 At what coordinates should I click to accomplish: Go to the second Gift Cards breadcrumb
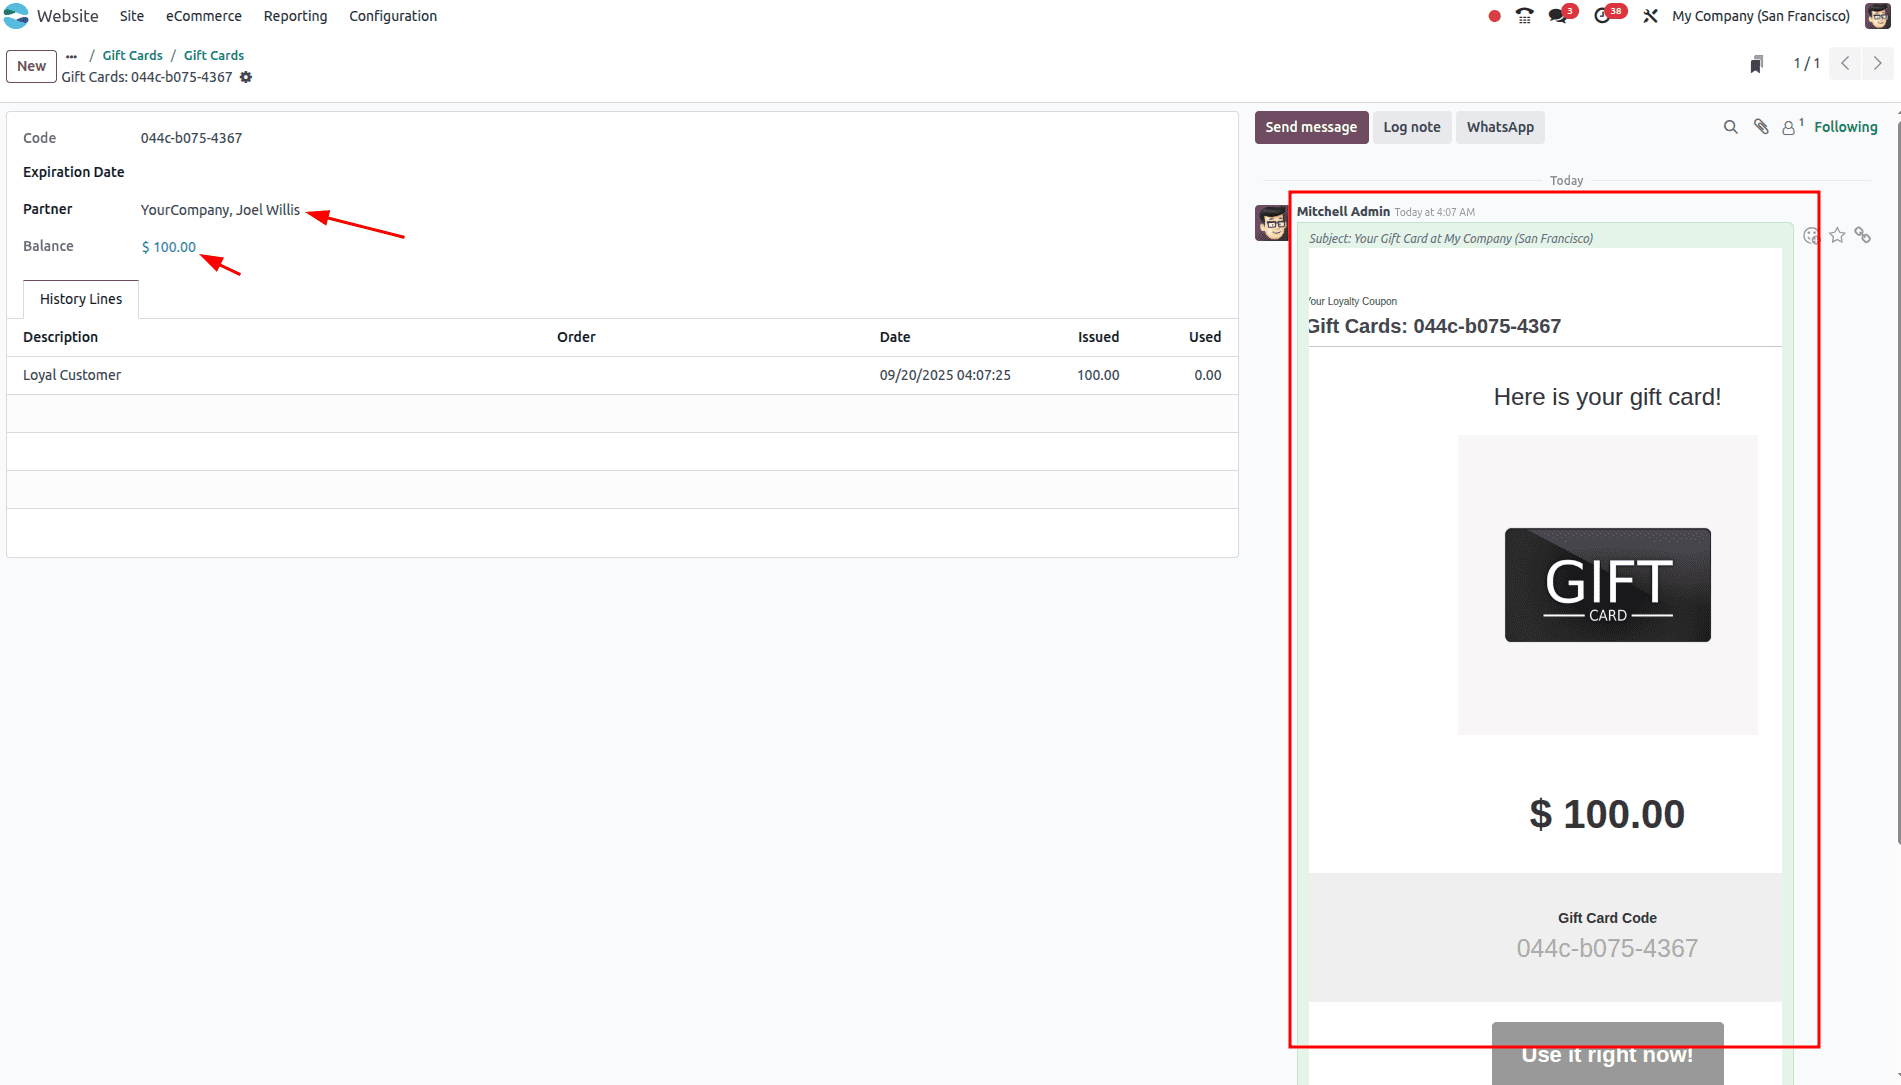pyautogui.click(x=214, y=56)
